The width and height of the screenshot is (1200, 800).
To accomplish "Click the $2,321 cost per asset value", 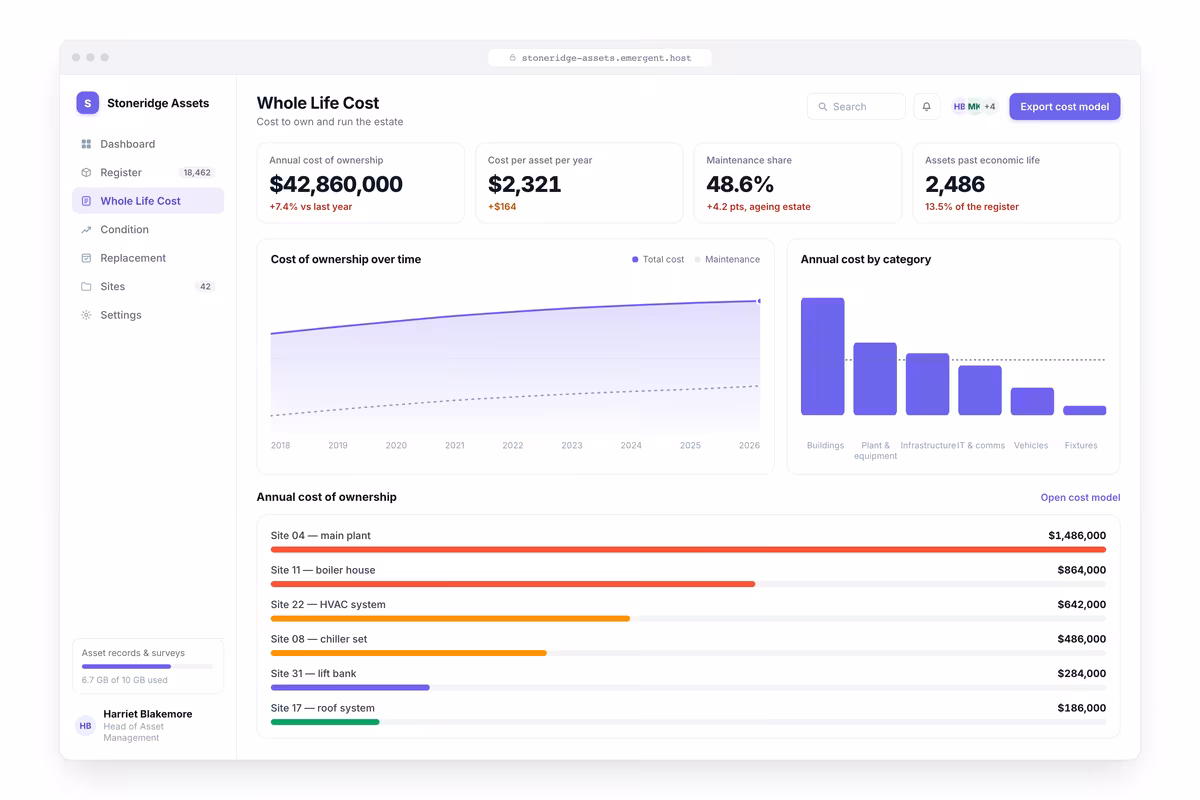I will (525, 184).
